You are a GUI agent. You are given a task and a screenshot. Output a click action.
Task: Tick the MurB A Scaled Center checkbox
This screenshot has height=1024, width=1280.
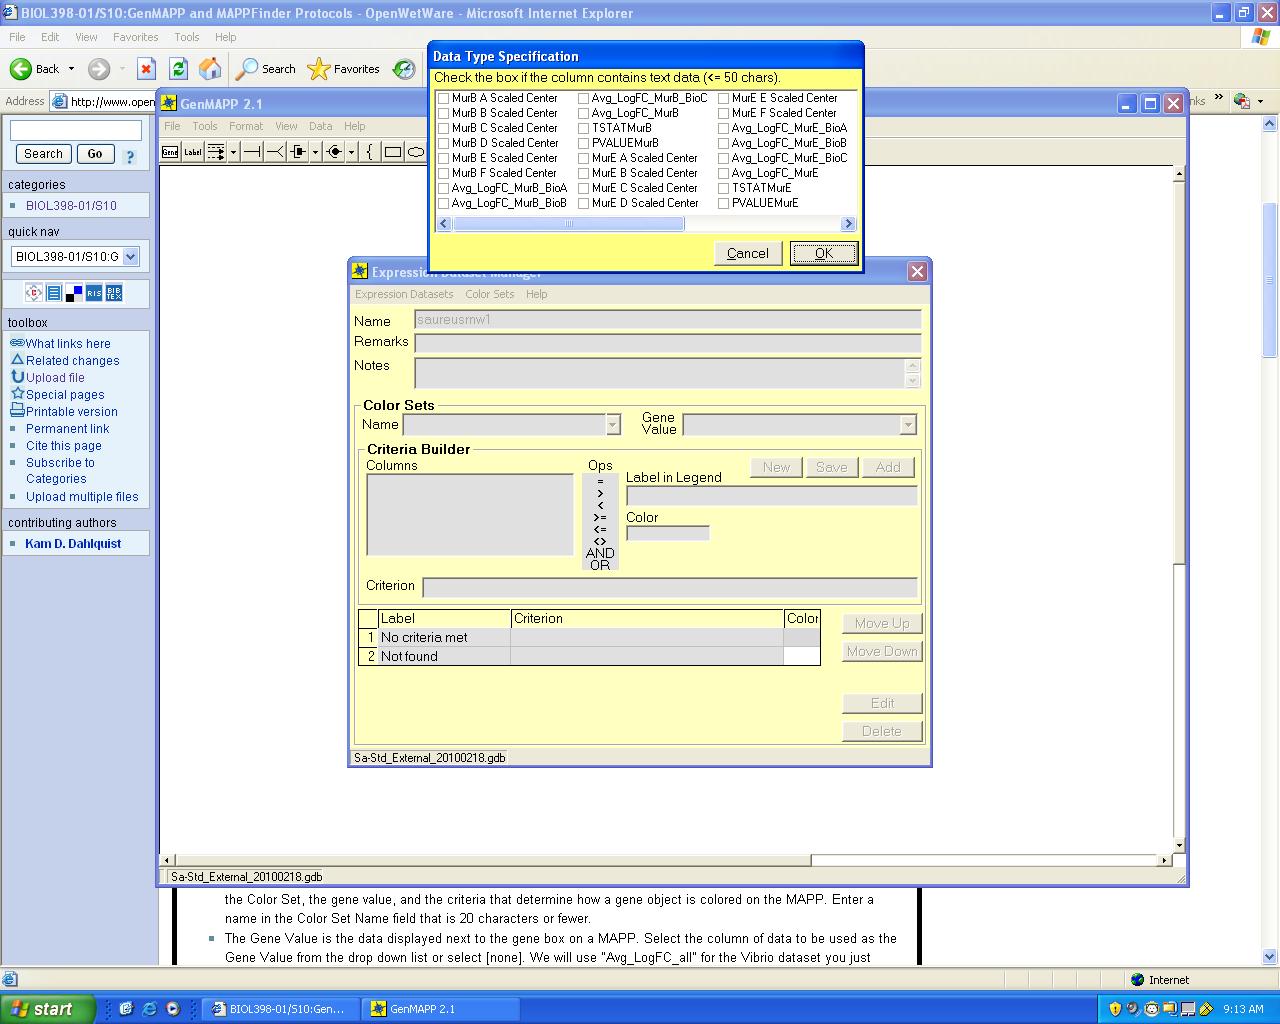444,98
